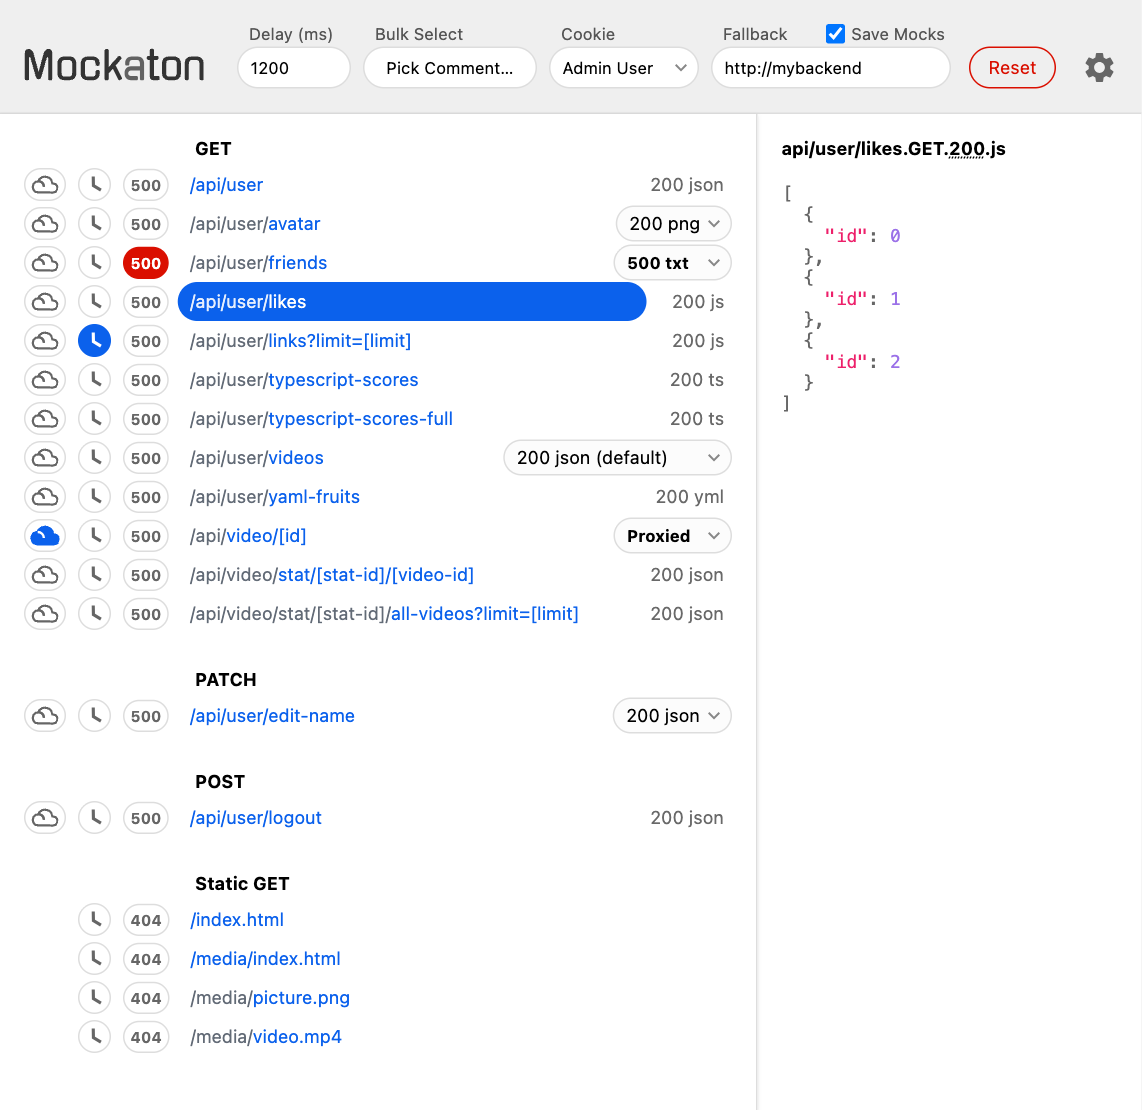The height and width of the screenshot is (1110, 1142).
Task: Toggle the blue clock icon for /api/user/links
Action: click(x=94, y=340)
